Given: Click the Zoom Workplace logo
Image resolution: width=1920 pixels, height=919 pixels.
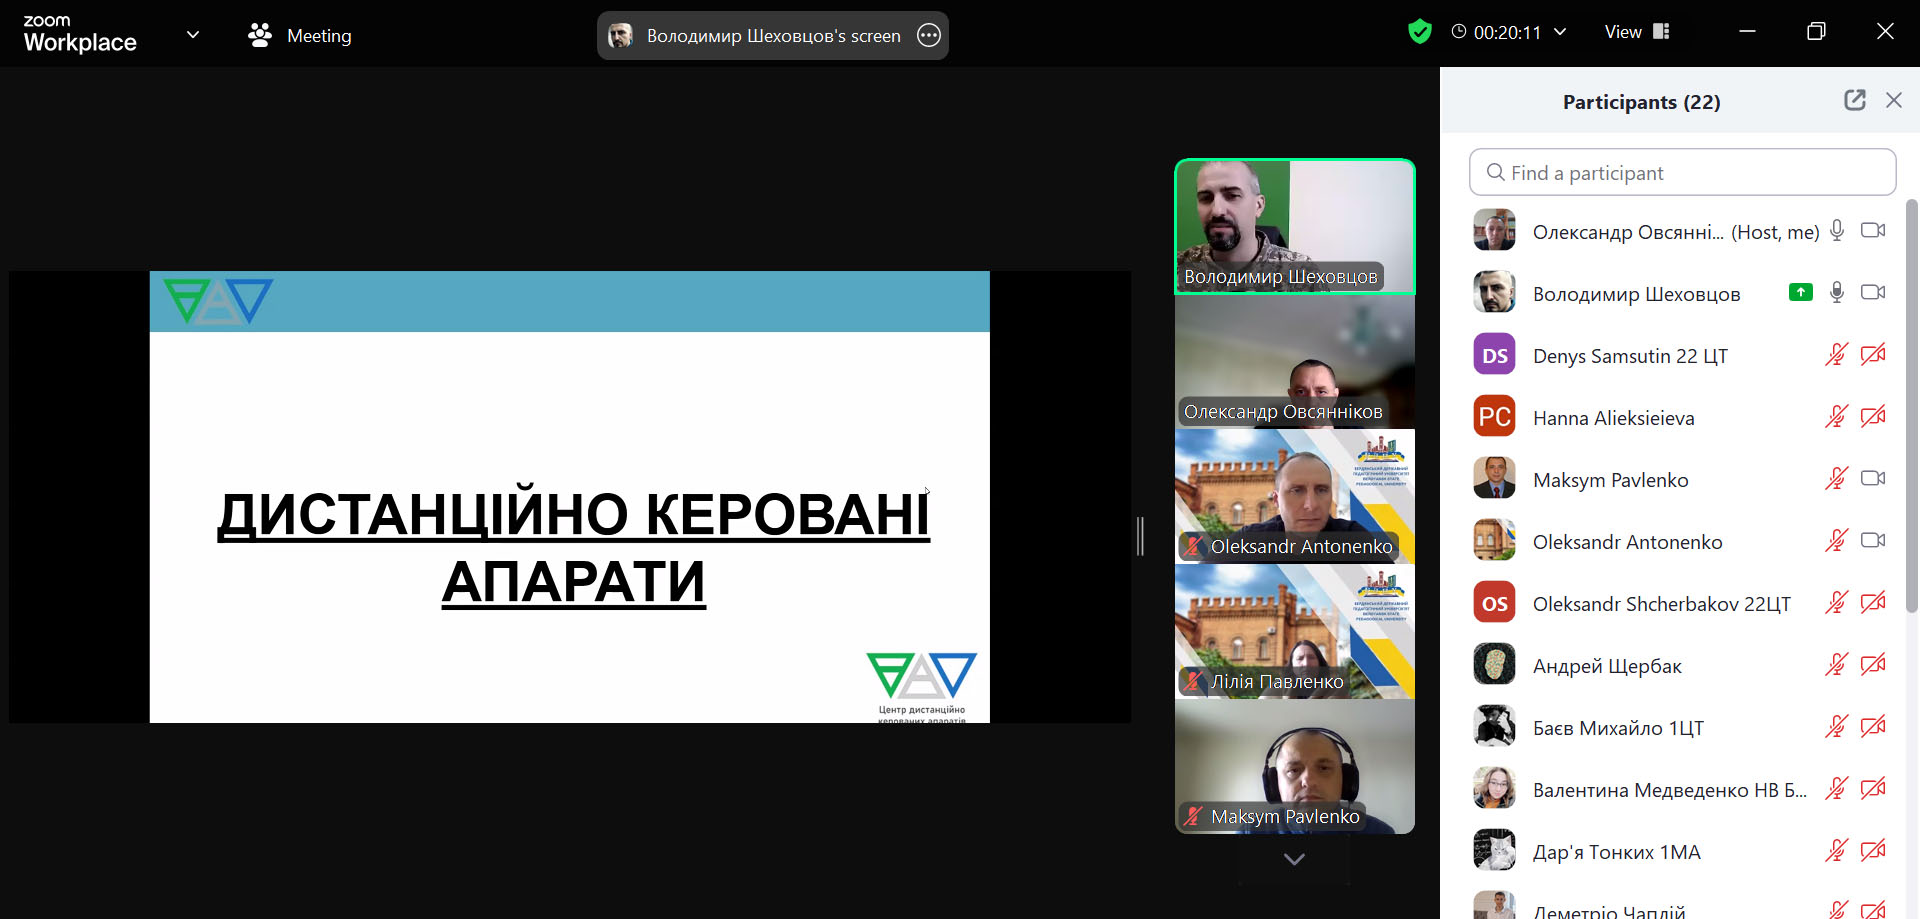Looking at the screenshot, I should 80,34.
